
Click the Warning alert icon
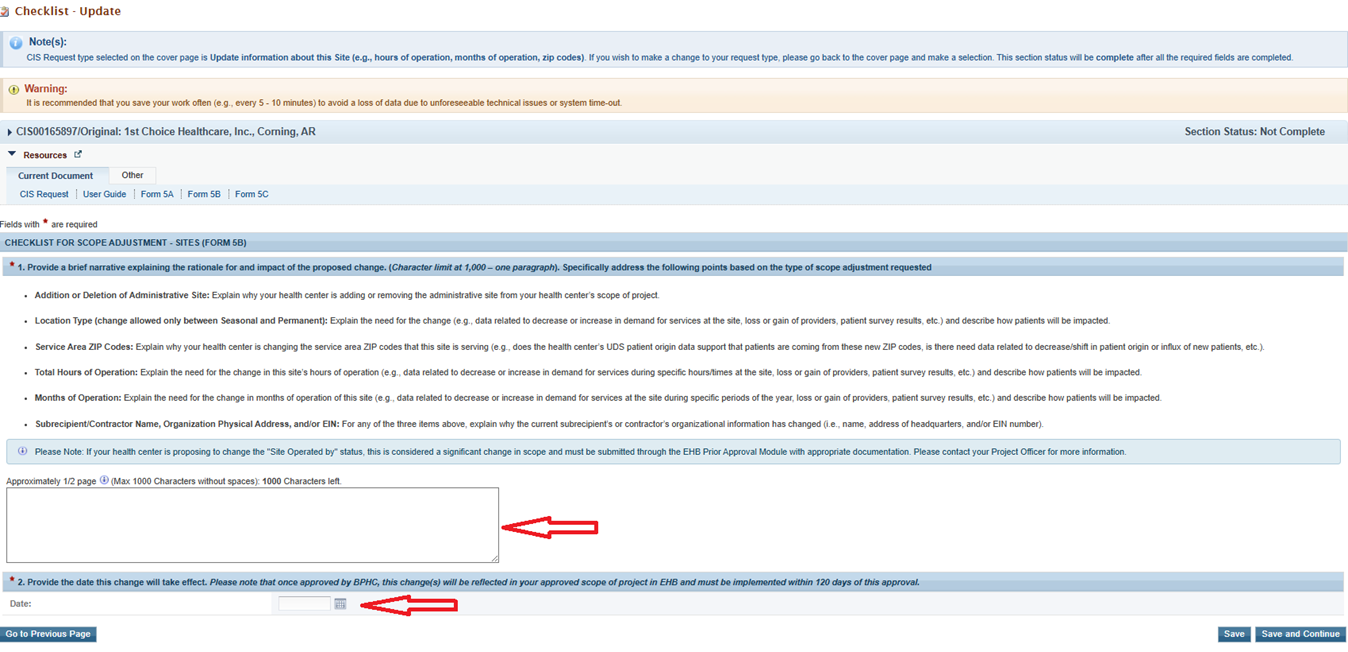[x=13, y=89]
